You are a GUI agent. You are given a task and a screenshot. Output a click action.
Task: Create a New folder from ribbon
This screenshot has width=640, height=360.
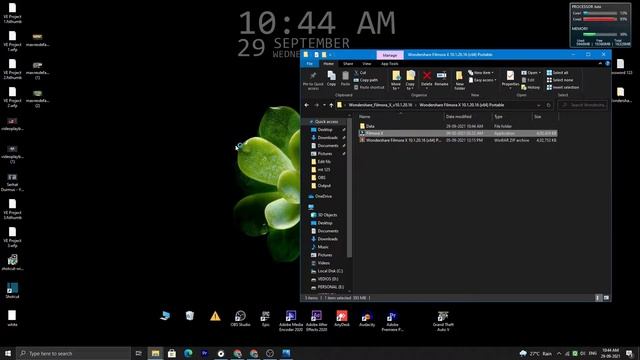(460, 80)
